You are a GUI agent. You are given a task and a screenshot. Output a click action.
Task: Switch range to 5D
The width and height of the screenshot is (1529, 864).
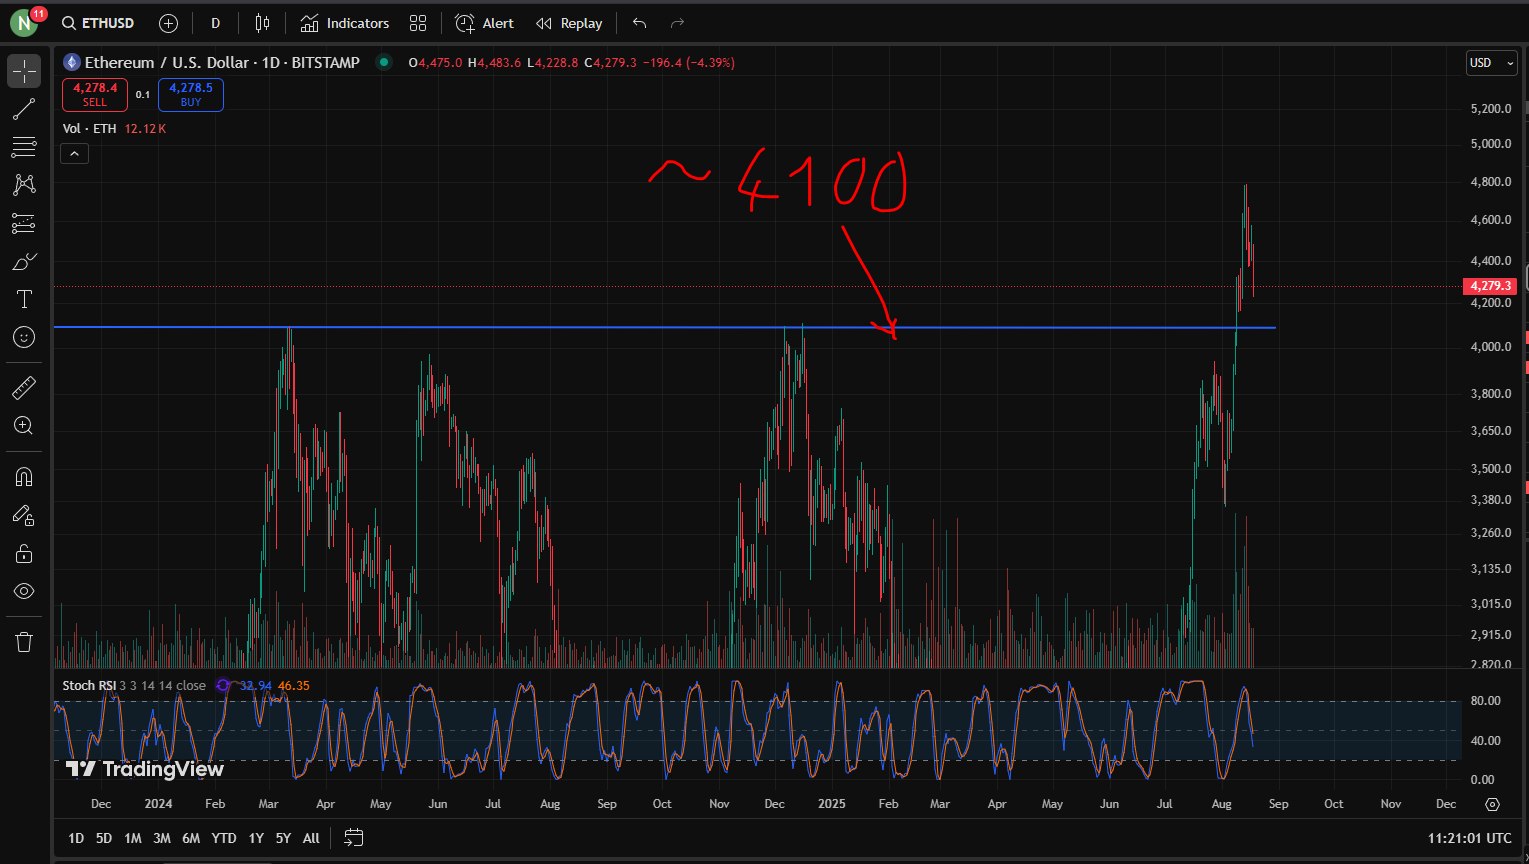tap(104, 838)
